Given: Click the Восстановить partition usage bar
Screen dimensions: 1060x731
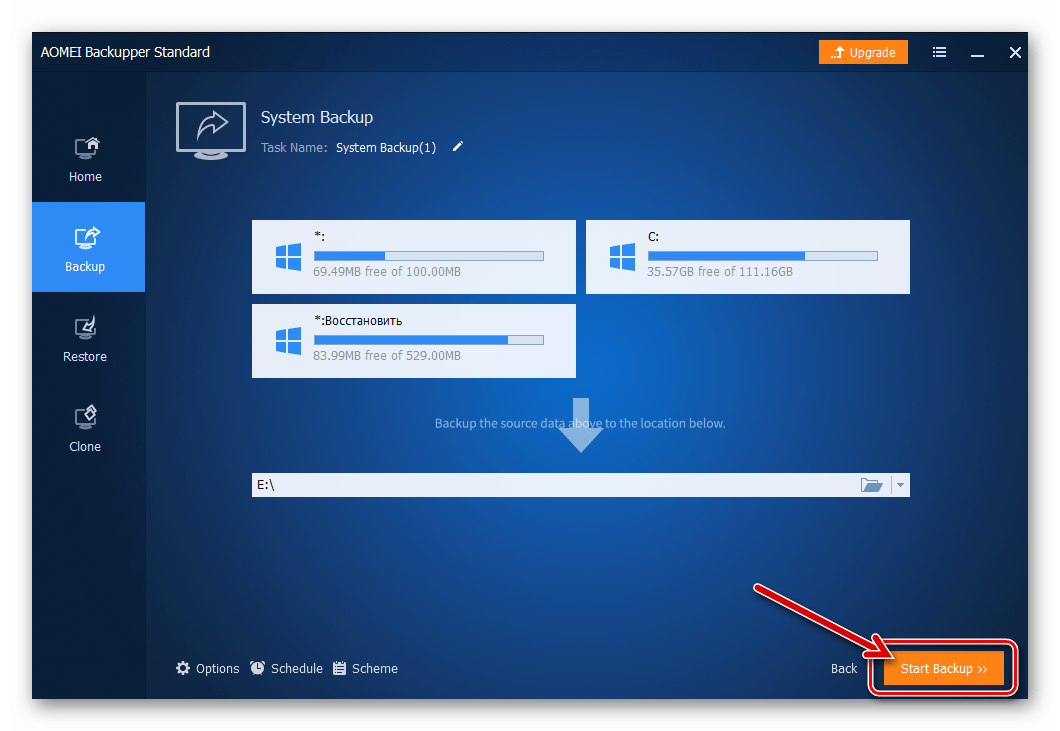Looking at the screenshot, I should pyautogui.click(x=429, y=340).
